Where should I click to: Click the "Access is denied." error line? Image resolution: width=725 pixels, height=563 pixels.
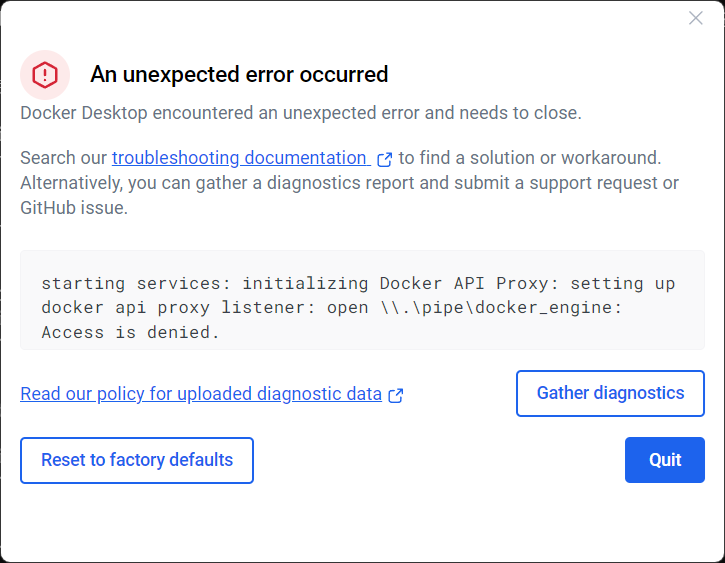click(130, 332)
